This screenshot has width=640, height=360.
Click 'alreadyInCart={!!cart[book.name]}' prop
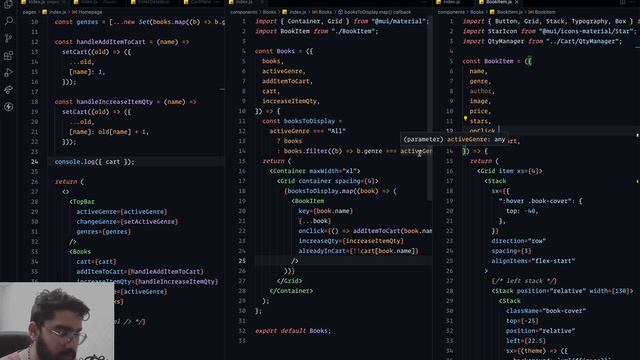358,251
